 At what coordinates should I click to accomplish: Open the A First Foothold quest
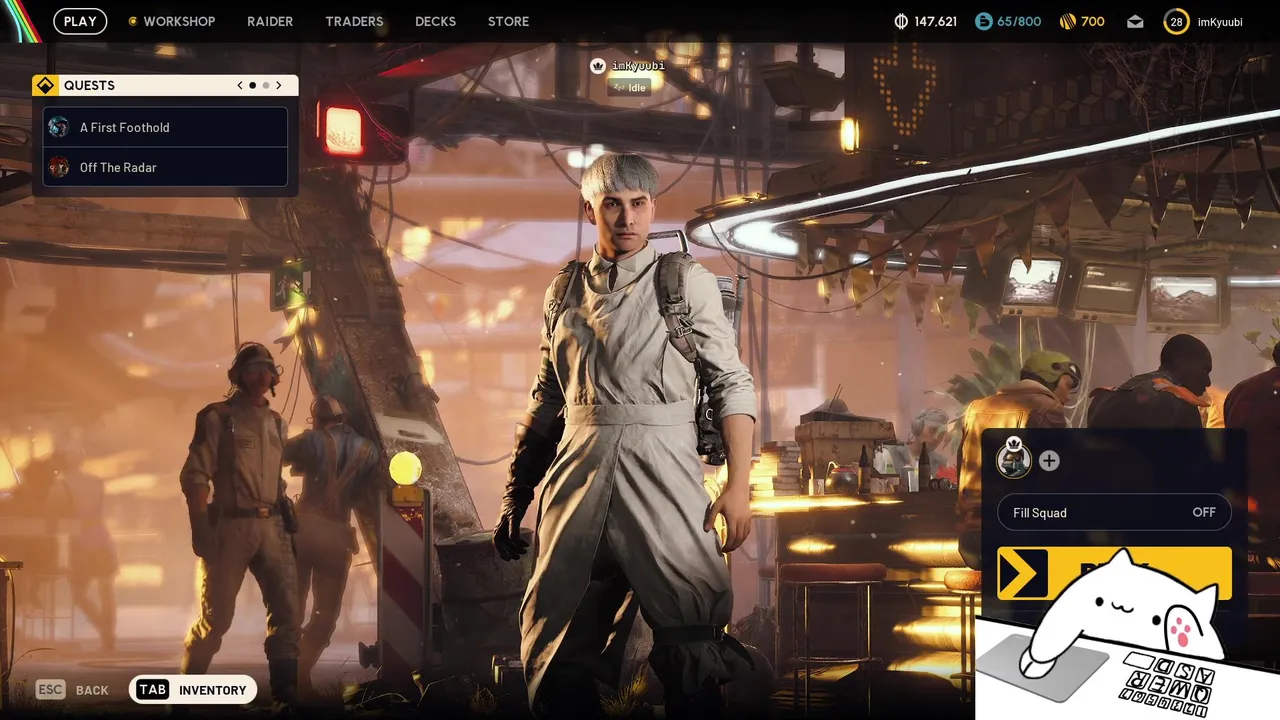pyautogui.click(x=165, y=127)
